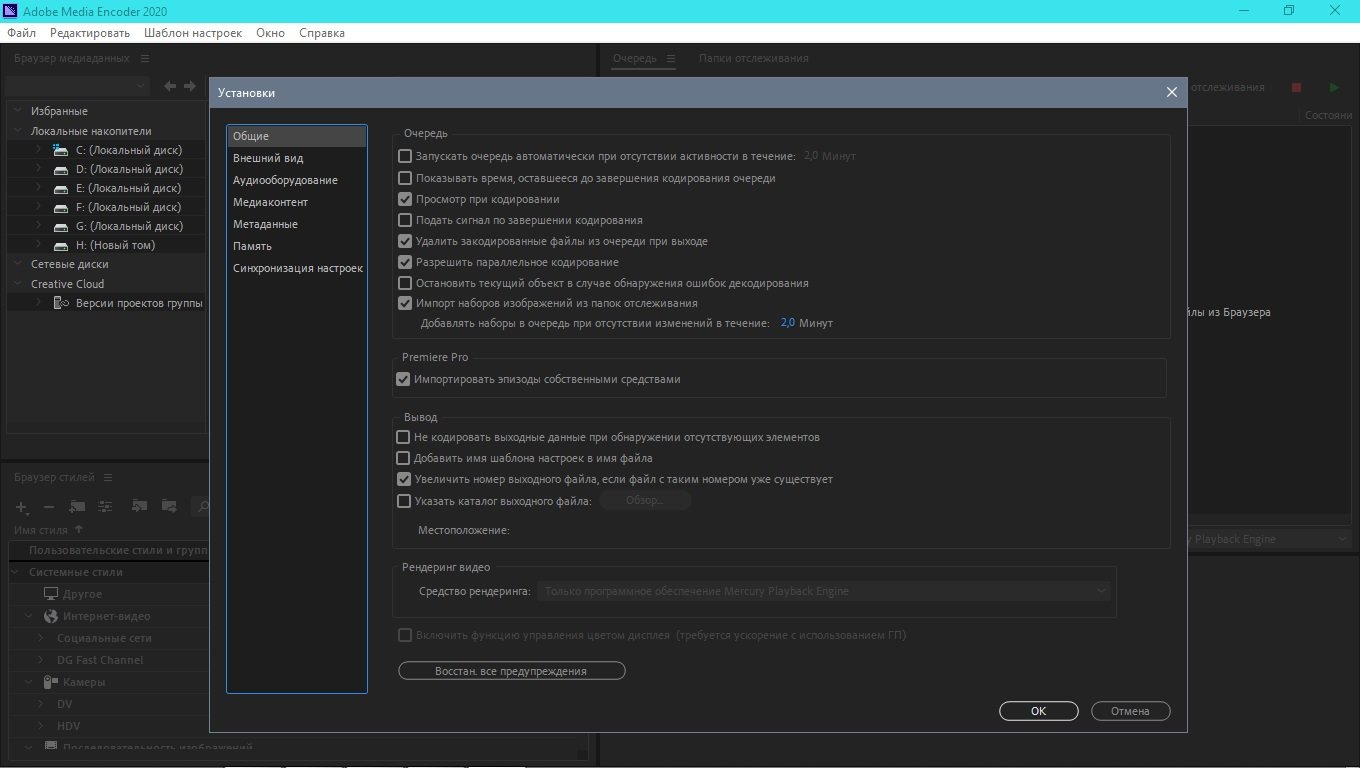Open the Шаблон настроек menu
This screenshot has width=1360, height=768.
192,33
